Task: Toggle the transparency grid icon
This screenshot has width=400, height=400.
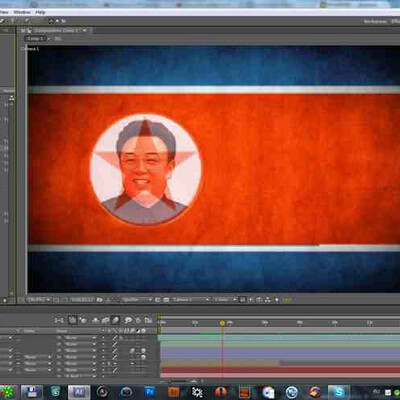Action: [x=166, y=300]
